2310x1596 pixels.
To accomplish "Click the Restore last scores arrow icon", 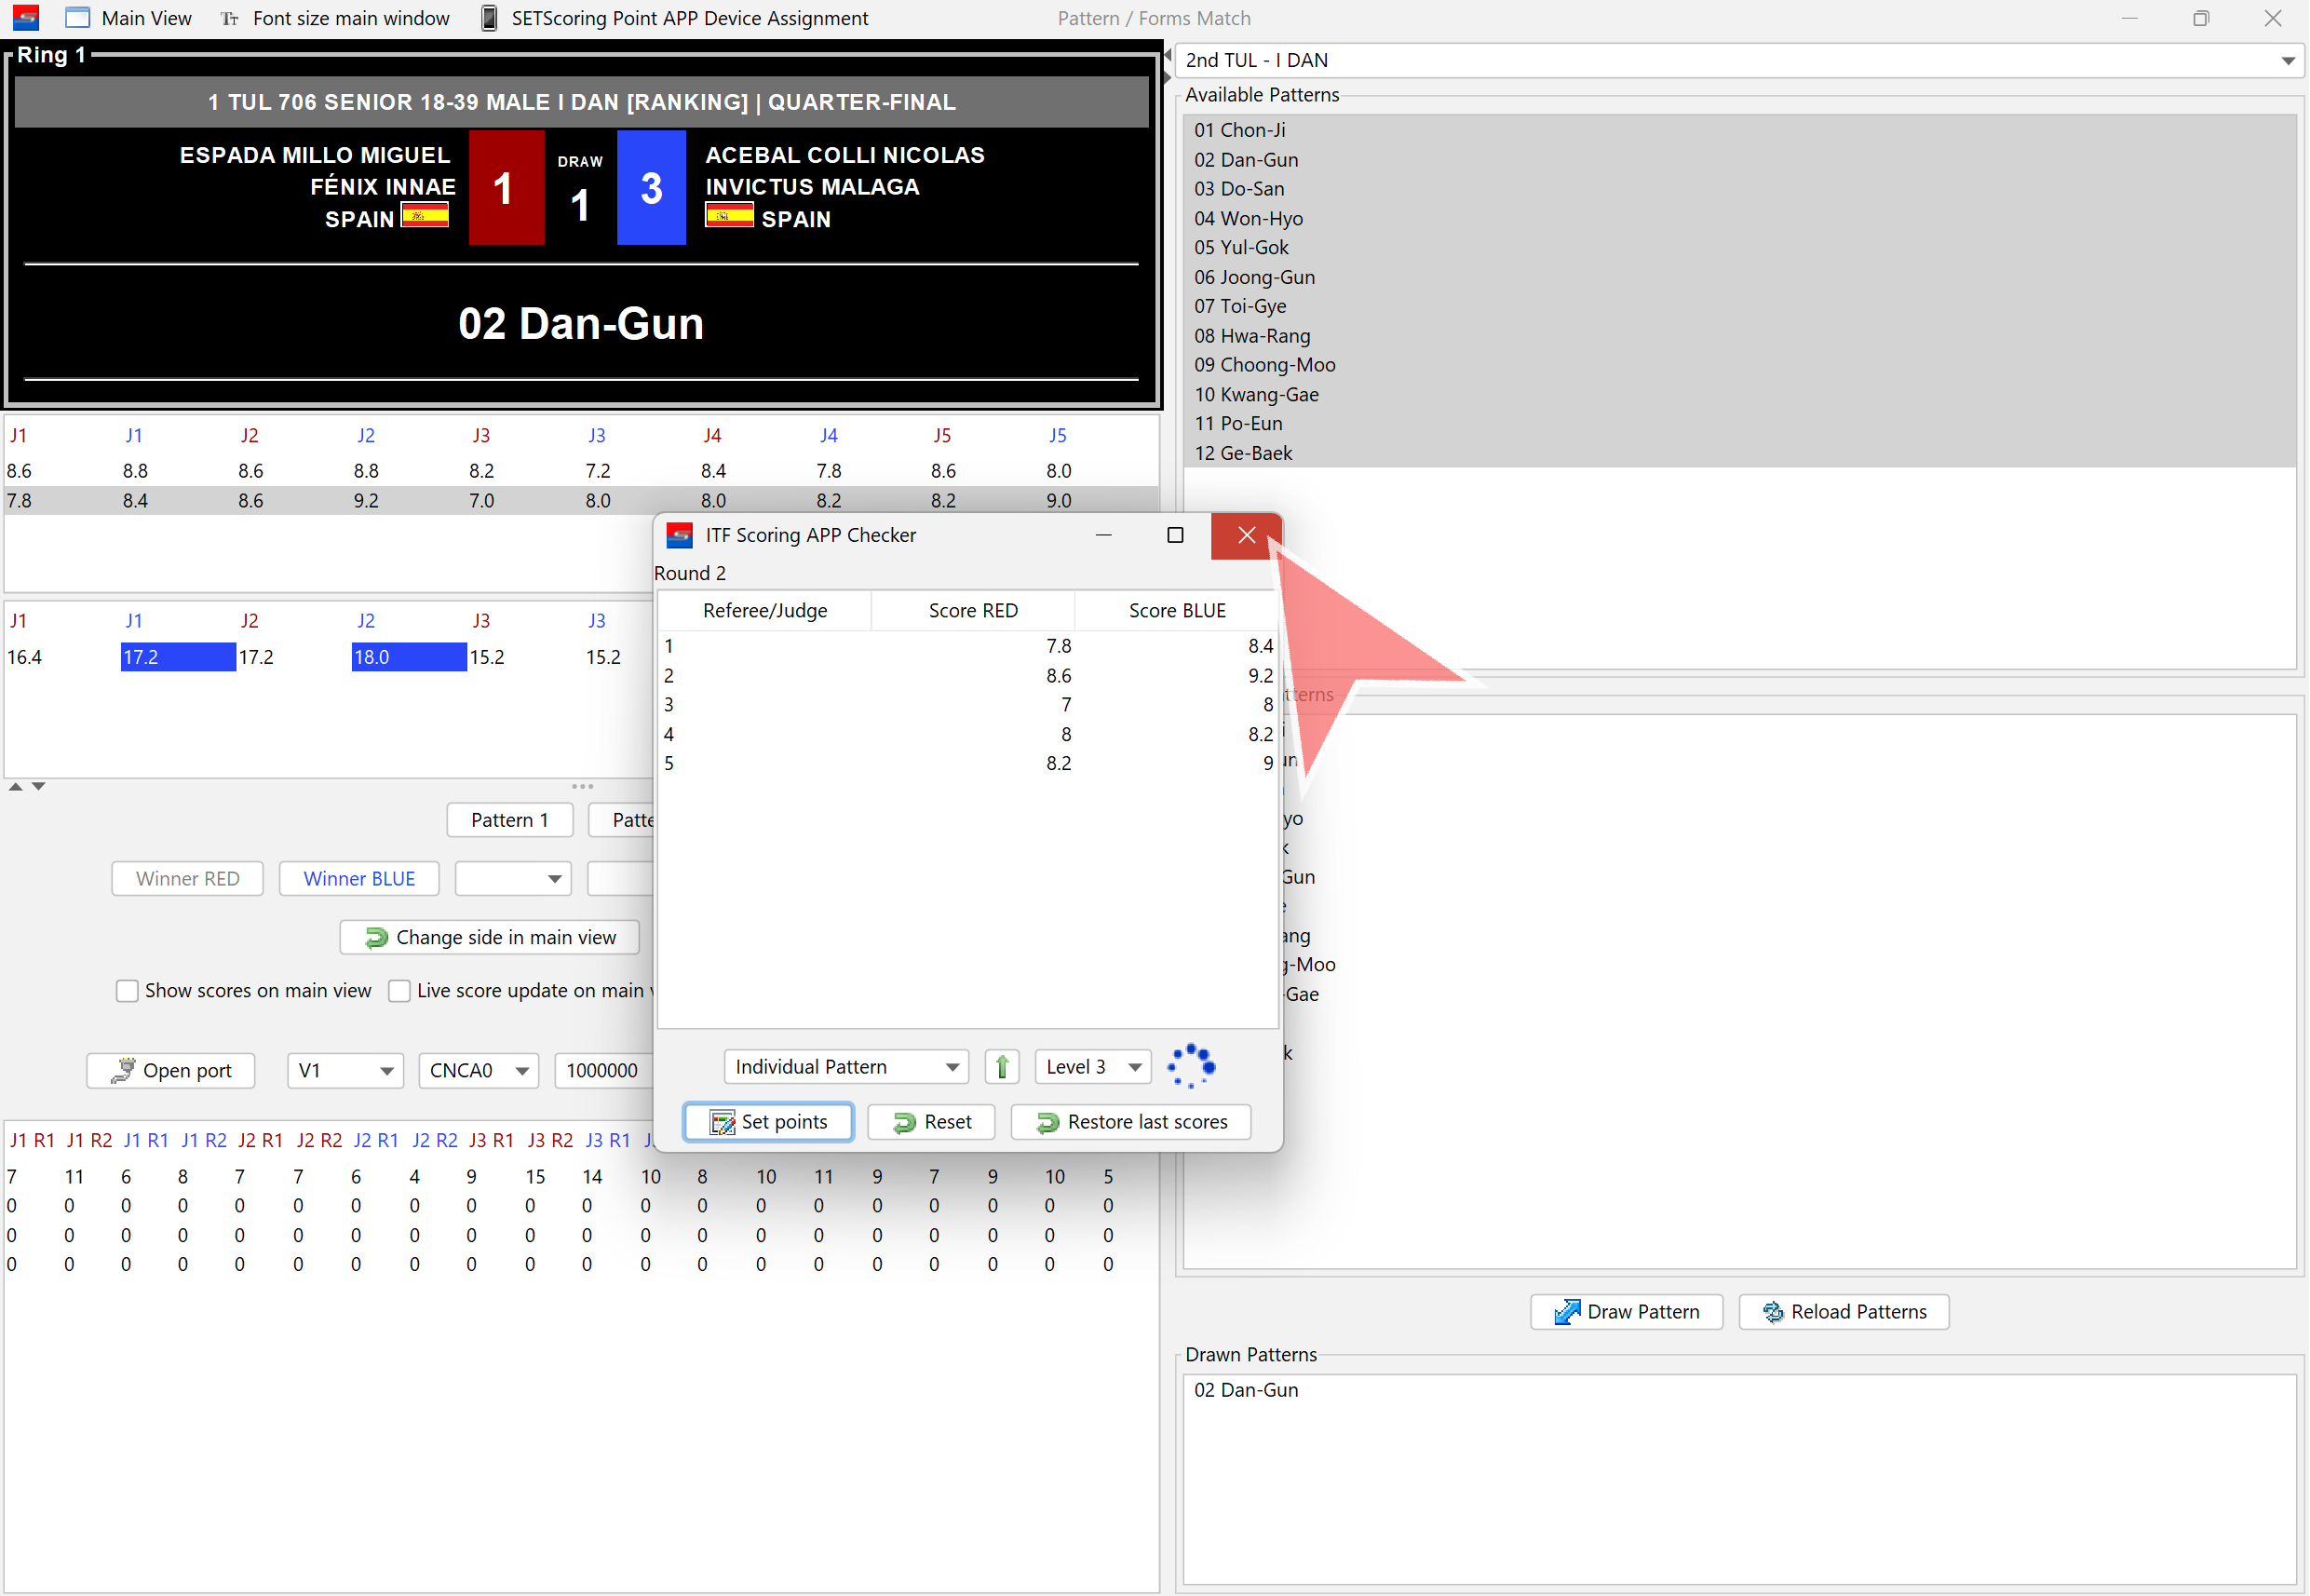I will pos(1048,1123).
